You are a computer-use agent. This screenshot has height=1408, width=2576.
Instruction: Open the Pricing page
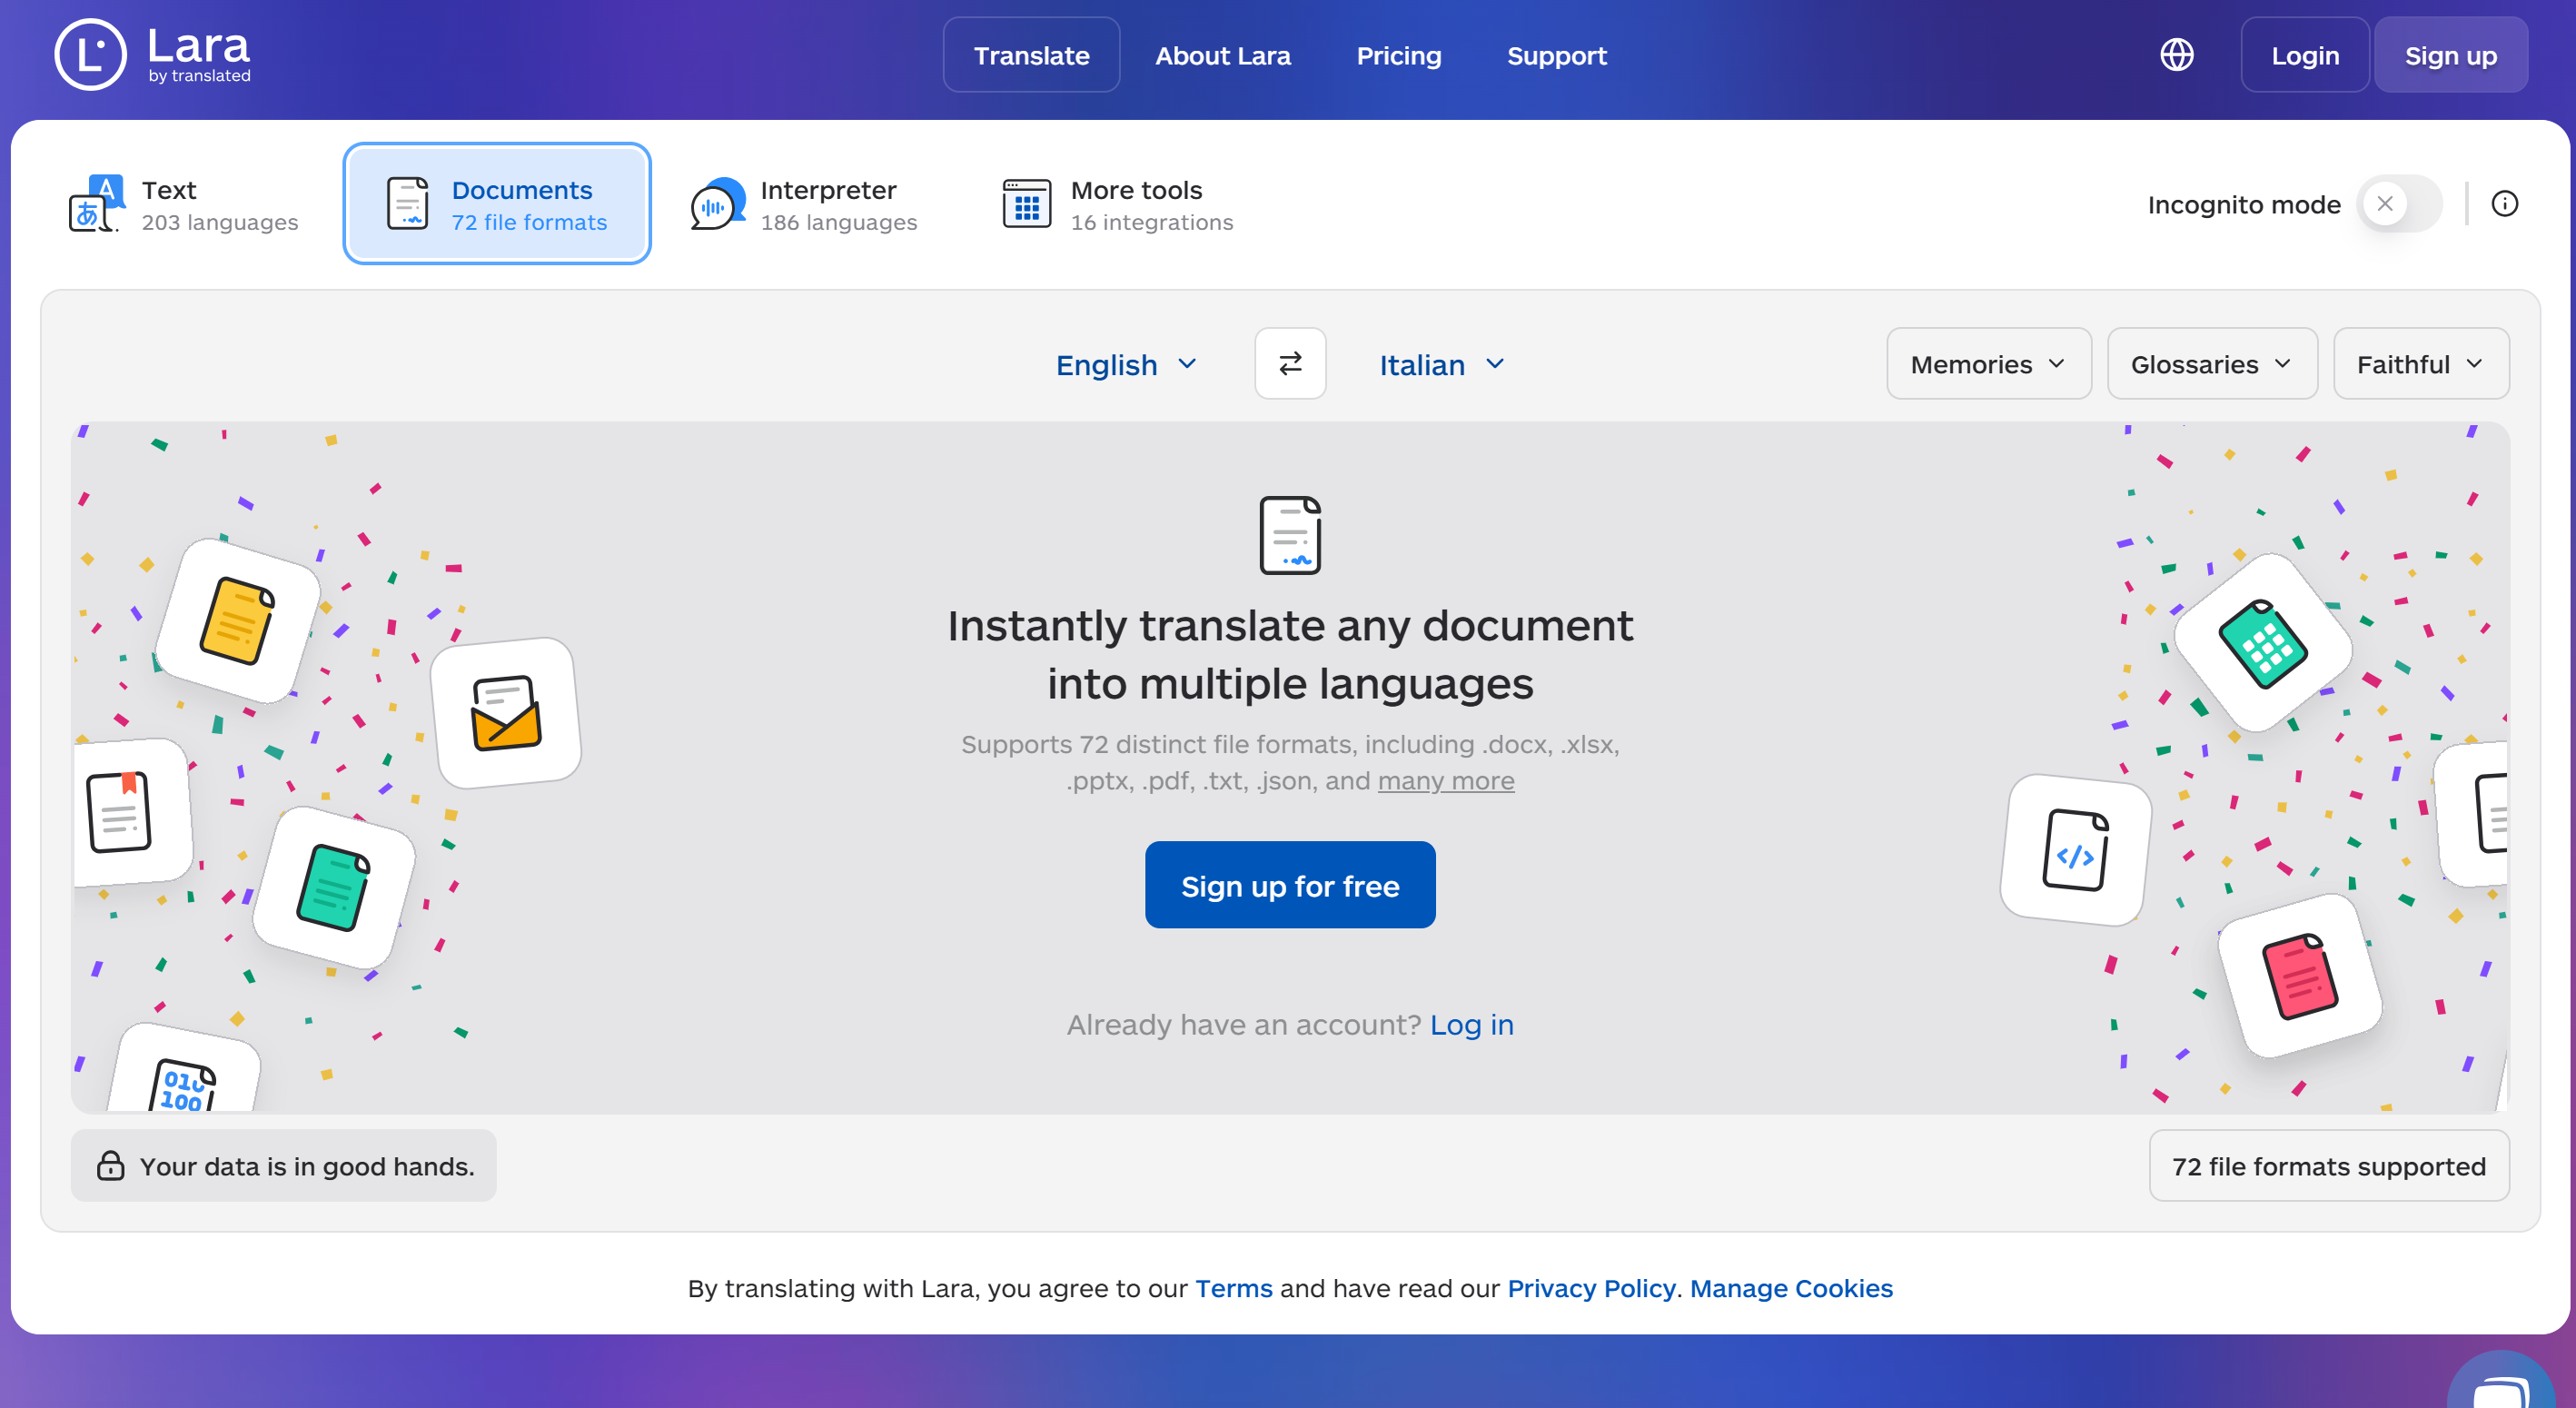[x=1398, y=56]
